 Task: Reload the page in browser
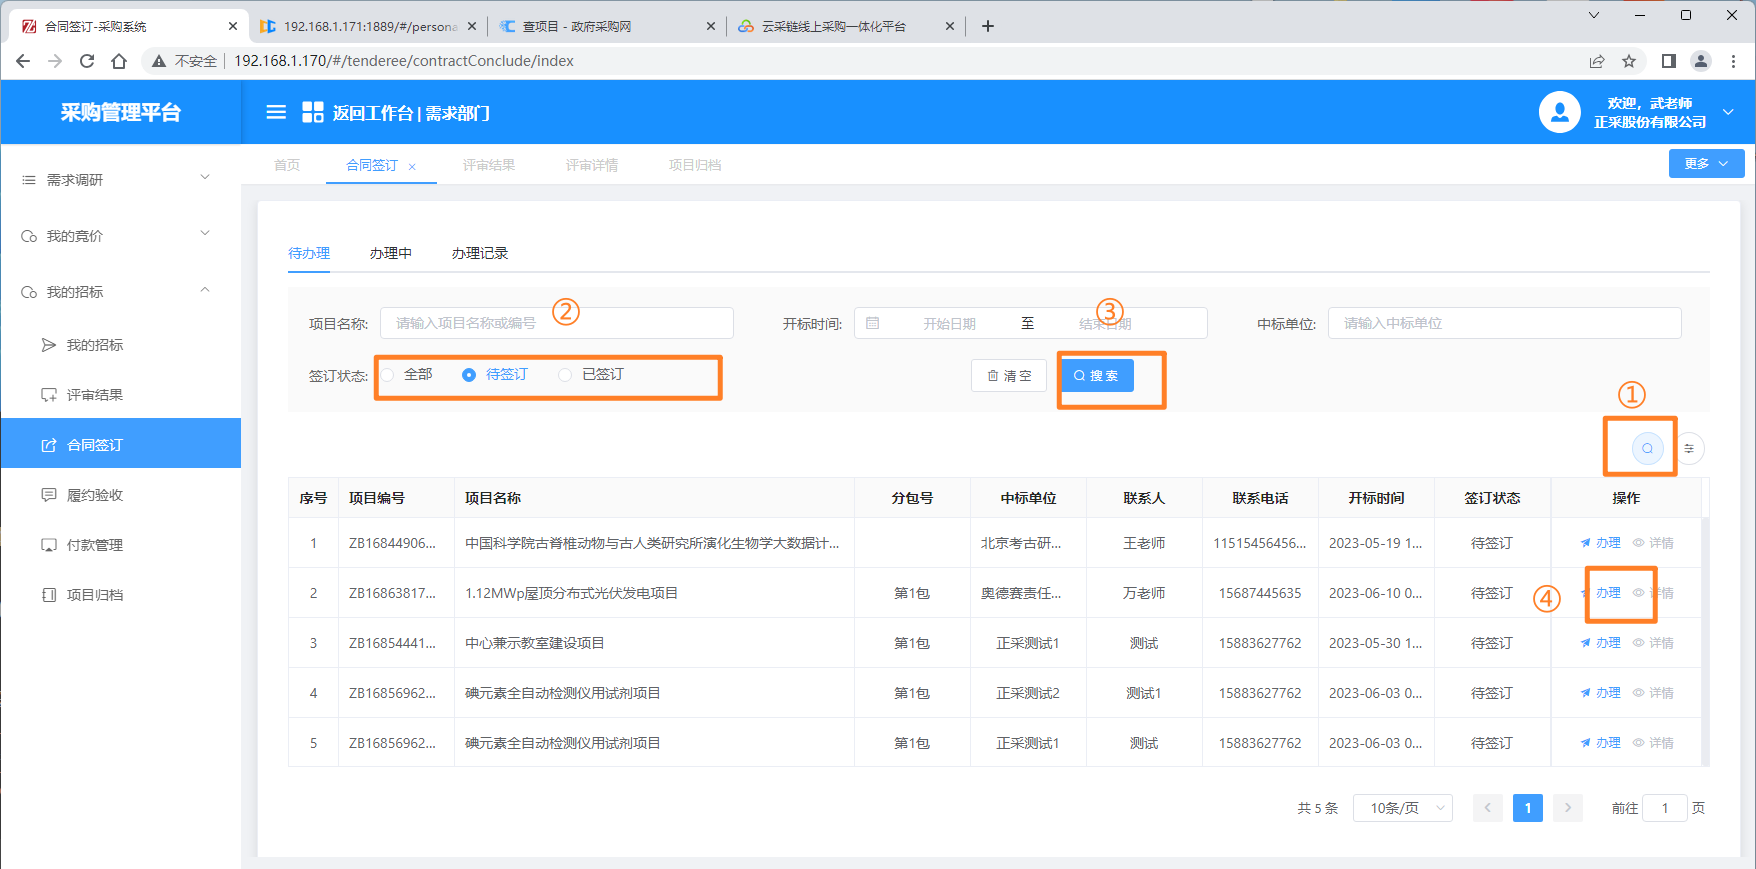[87, 61]
